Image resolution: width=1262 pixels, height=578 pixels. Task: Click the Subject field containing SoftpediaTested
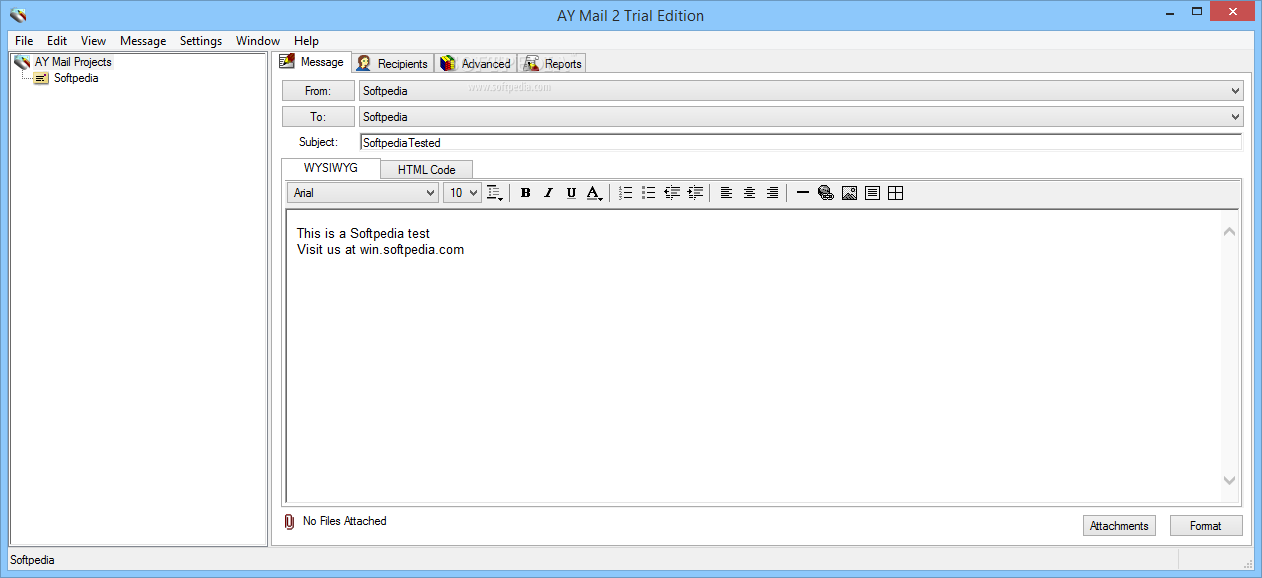(x=801, y=143)
